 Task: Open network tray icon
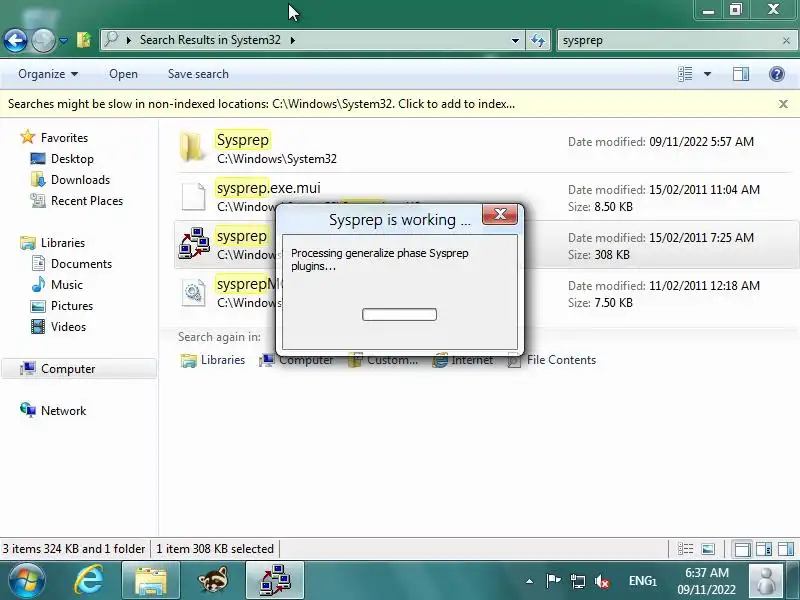(x=578, y=581)
